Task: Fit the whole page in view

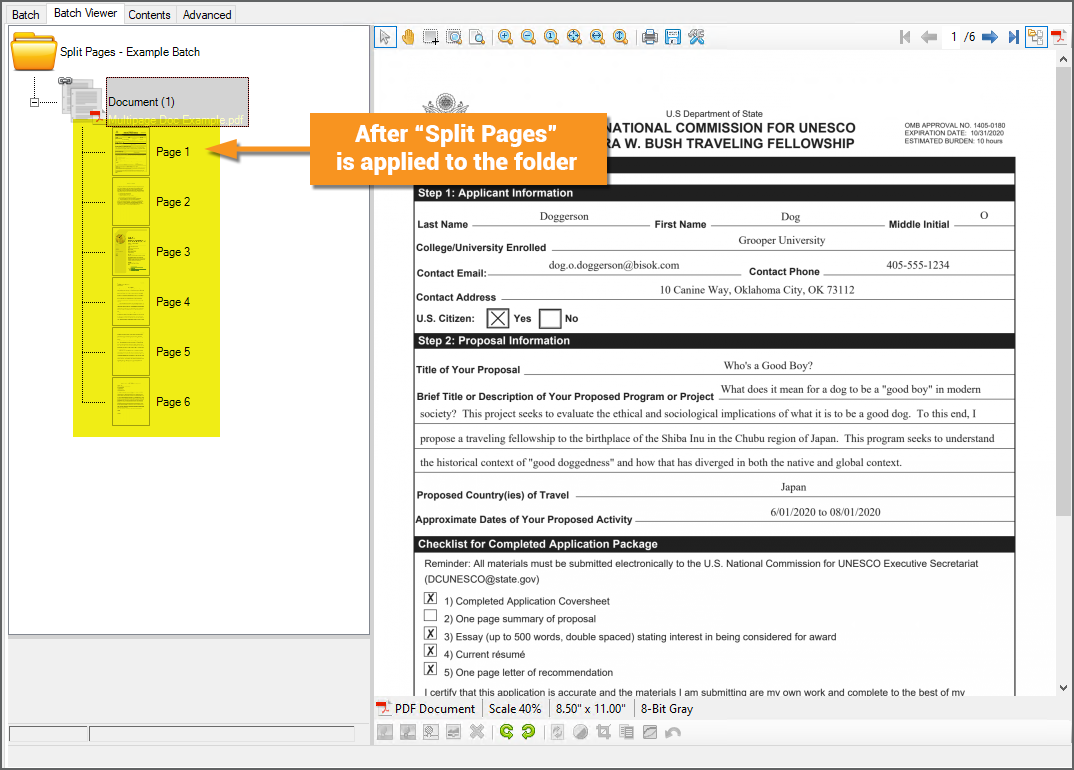Action: click(574, 37)
